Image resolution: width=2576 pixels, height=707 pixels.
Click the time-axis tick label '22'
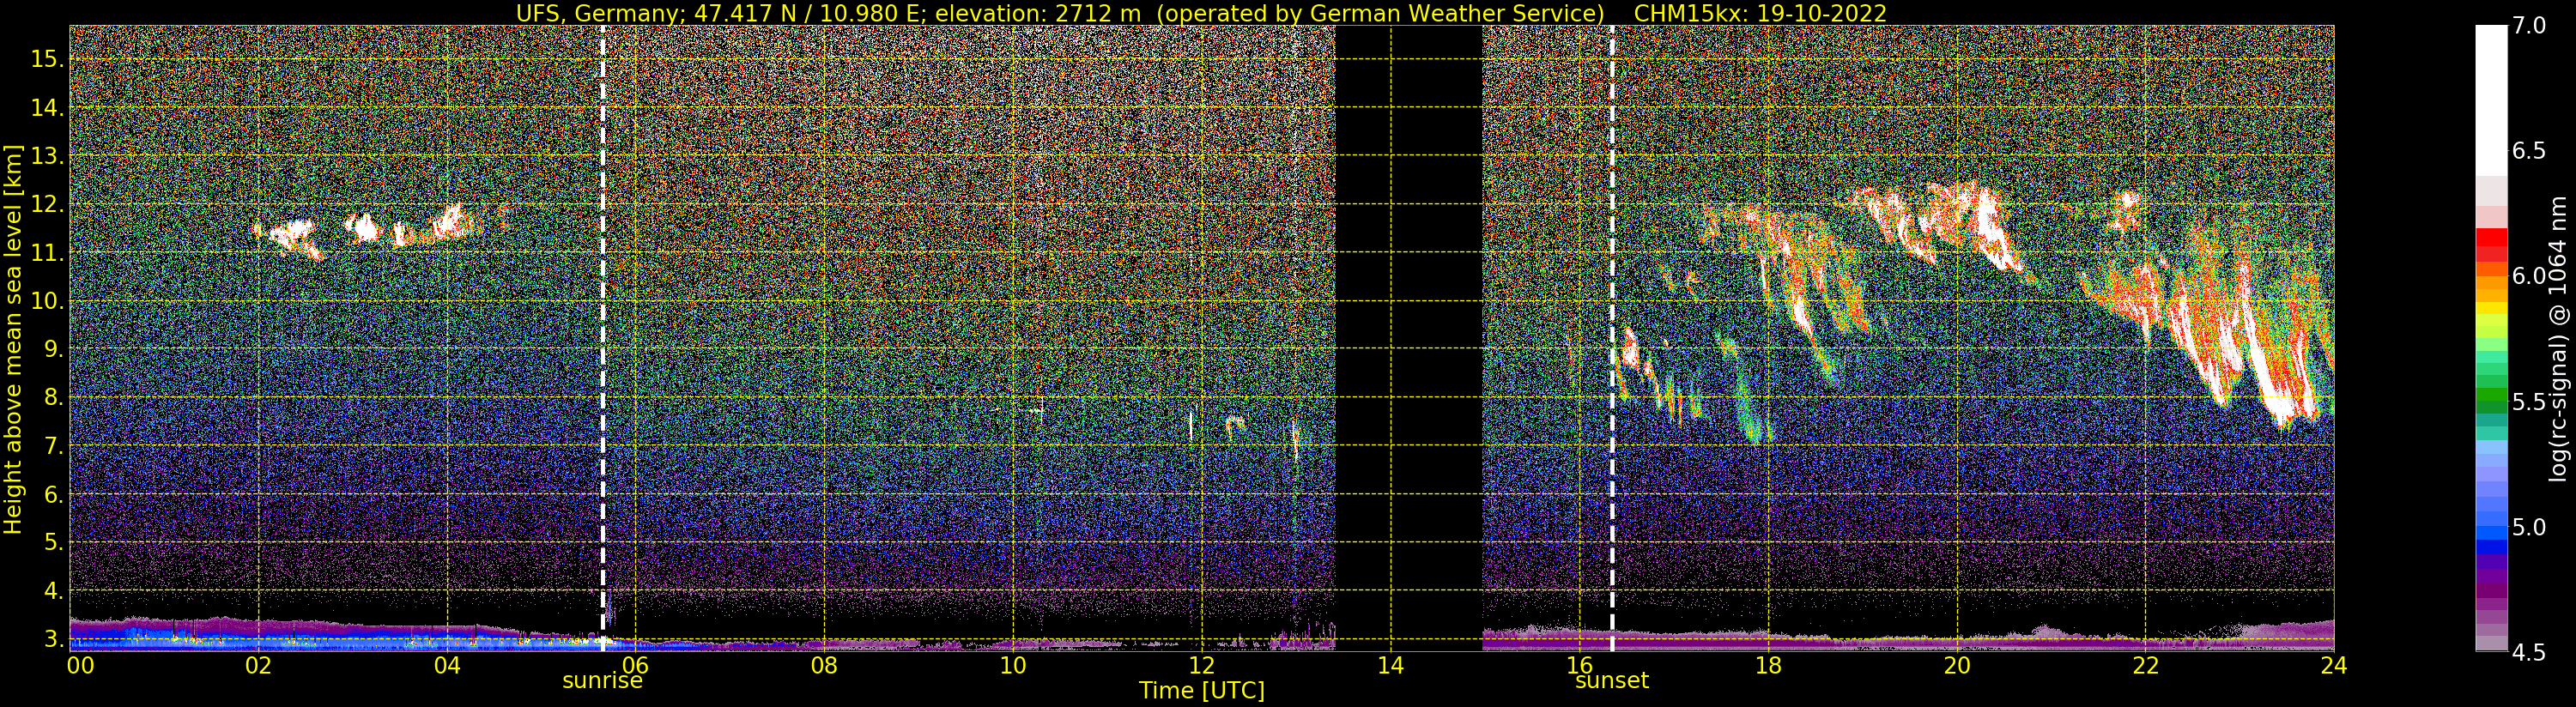2146,665
